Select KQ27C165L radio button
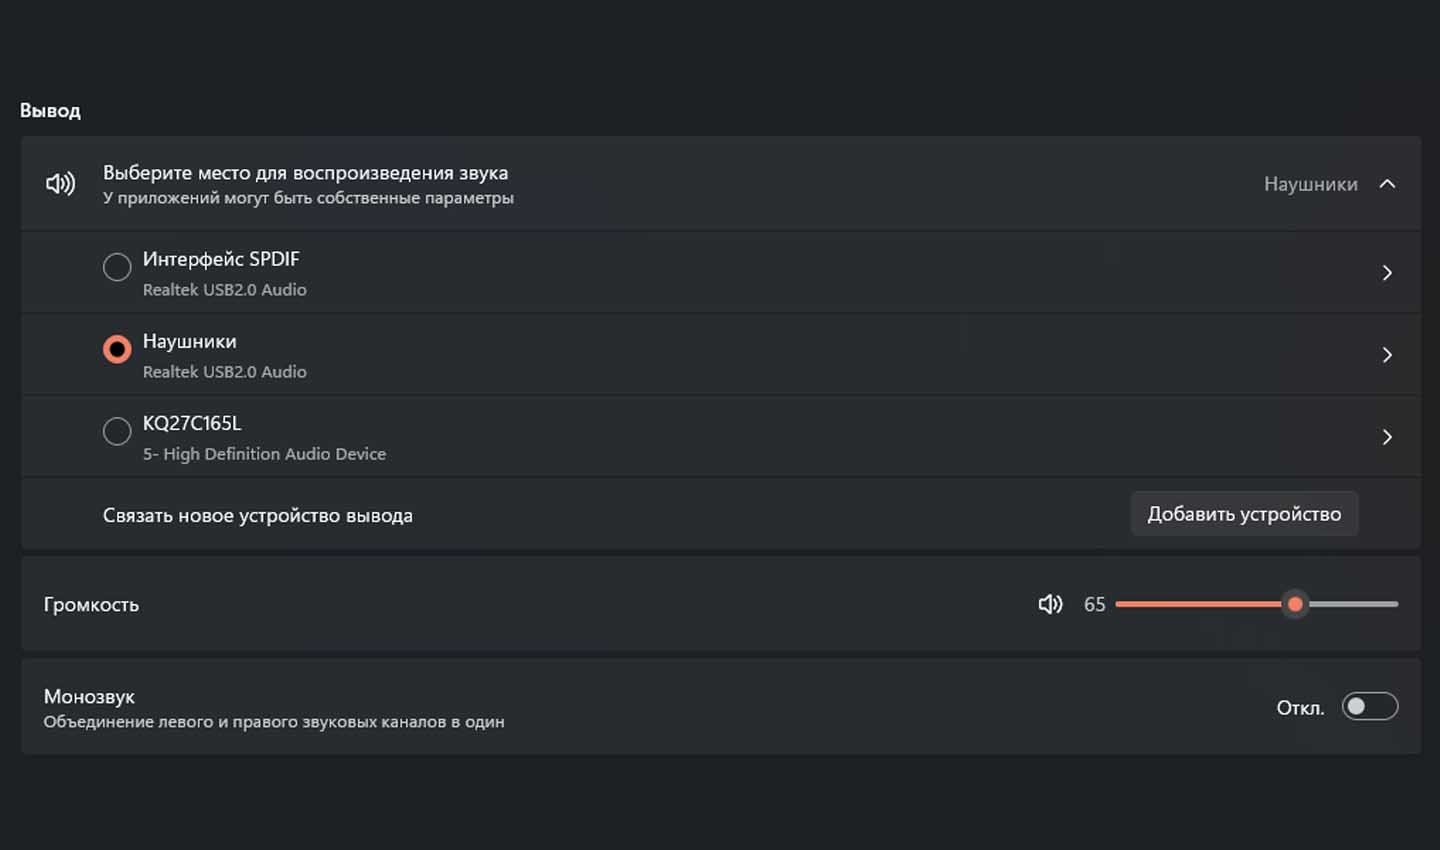 117,431
